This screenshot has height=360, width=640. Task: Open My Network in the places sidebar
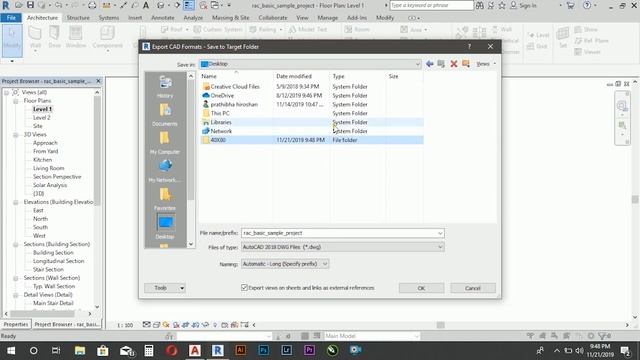165,171
